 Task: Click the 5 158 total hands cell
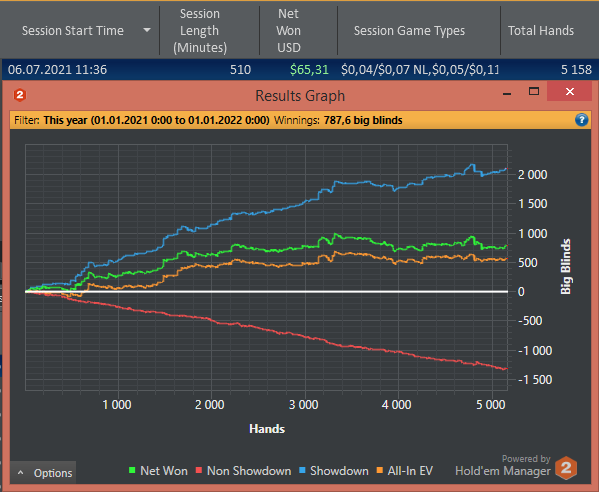point(576,70)
